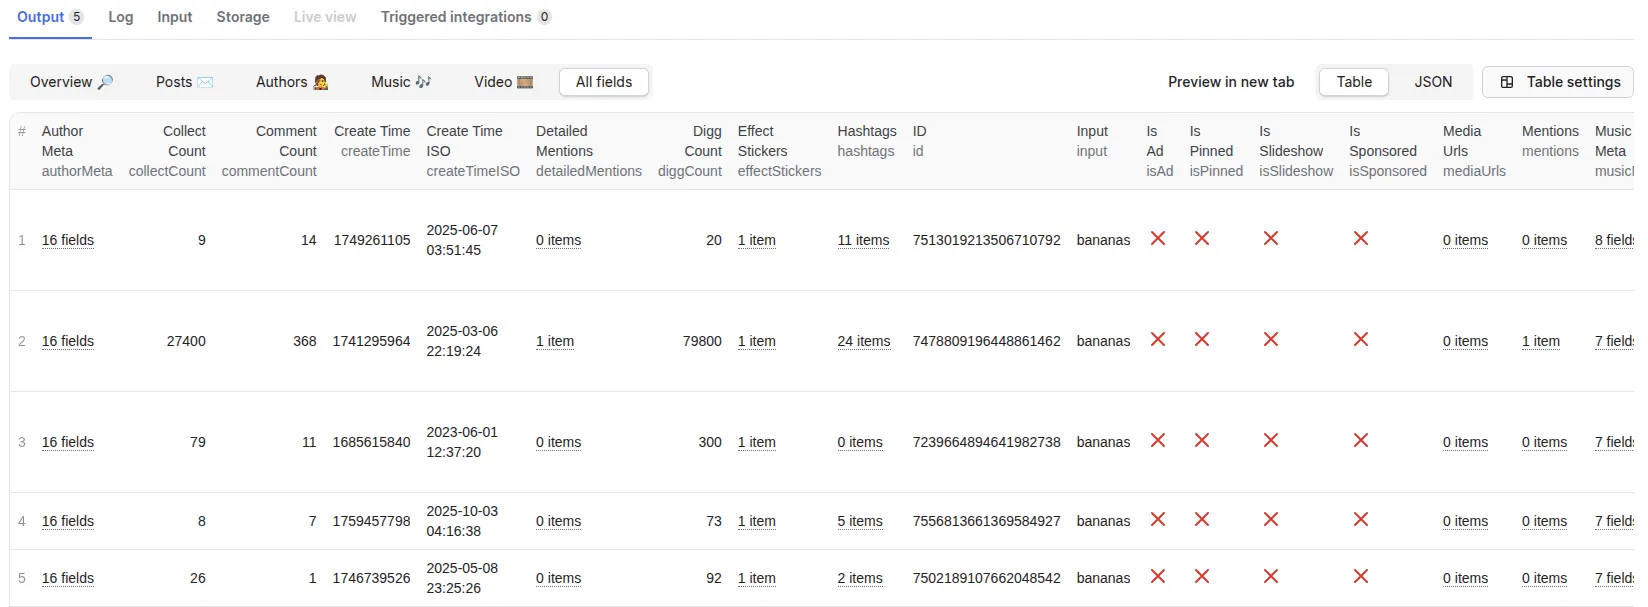Open the Storage tab
This screenshot has width=1648, height=607.
pos(243,17)
